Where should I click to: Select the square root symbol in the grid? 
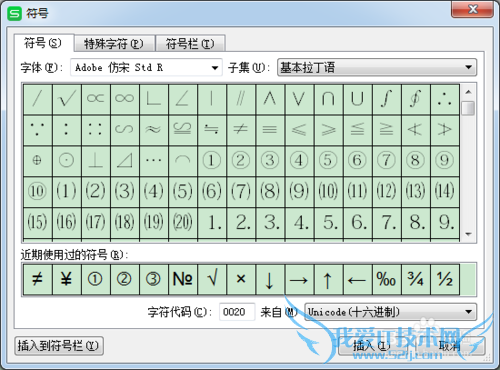[x=67, y=99]
